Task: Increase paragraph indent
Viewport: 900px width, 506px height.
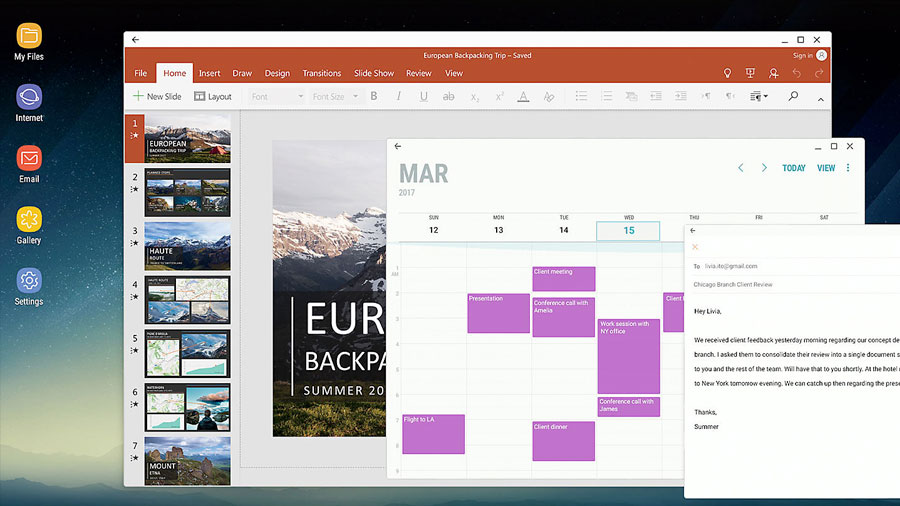Action: (x=681, y=96)
